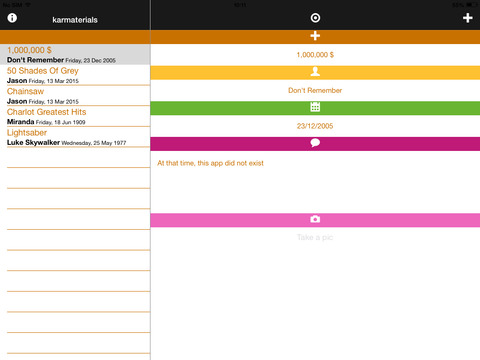This screenshot has width=480, height=360.
Task: Select the 1,000,000 $ list entry
Action: point(75,54)
